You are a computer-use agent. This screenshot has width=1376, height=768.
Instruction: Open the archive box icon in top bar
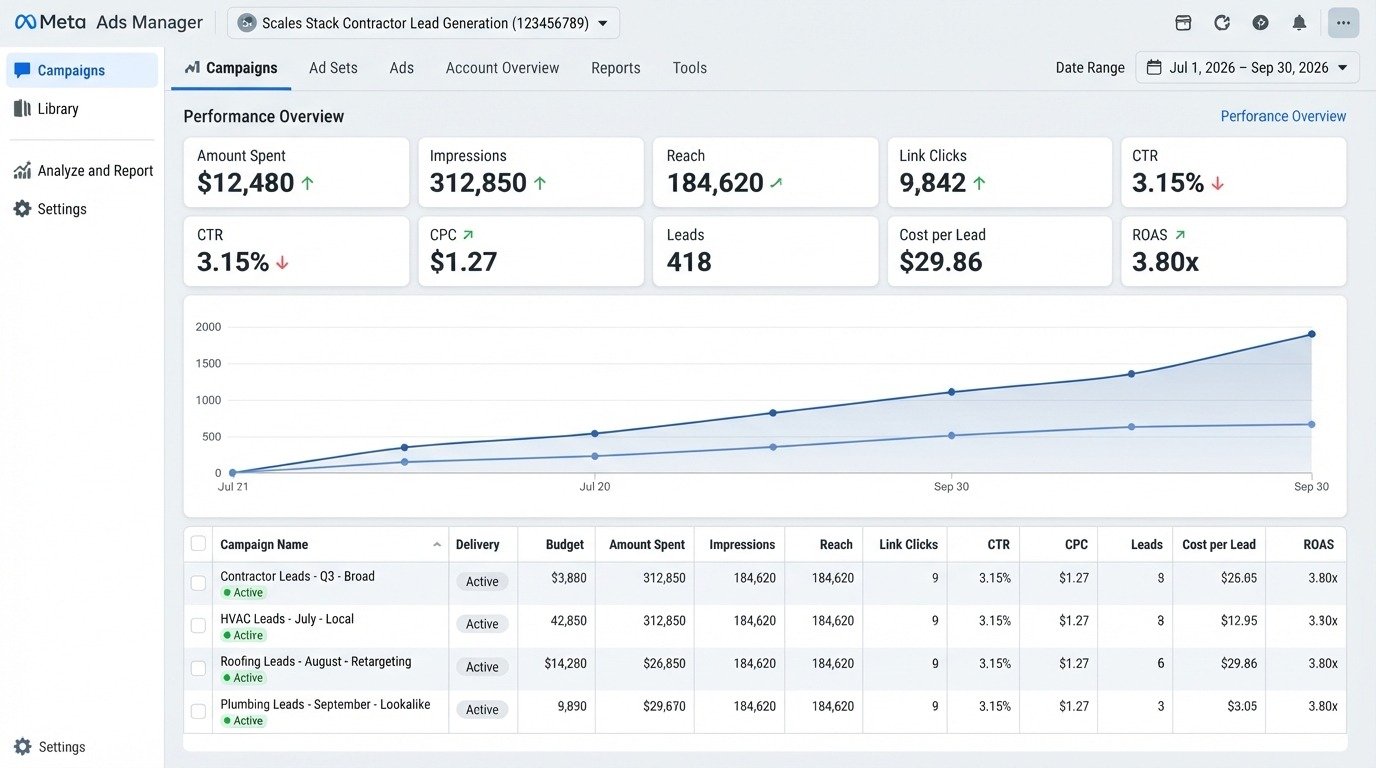click(x=1183, y=23)
